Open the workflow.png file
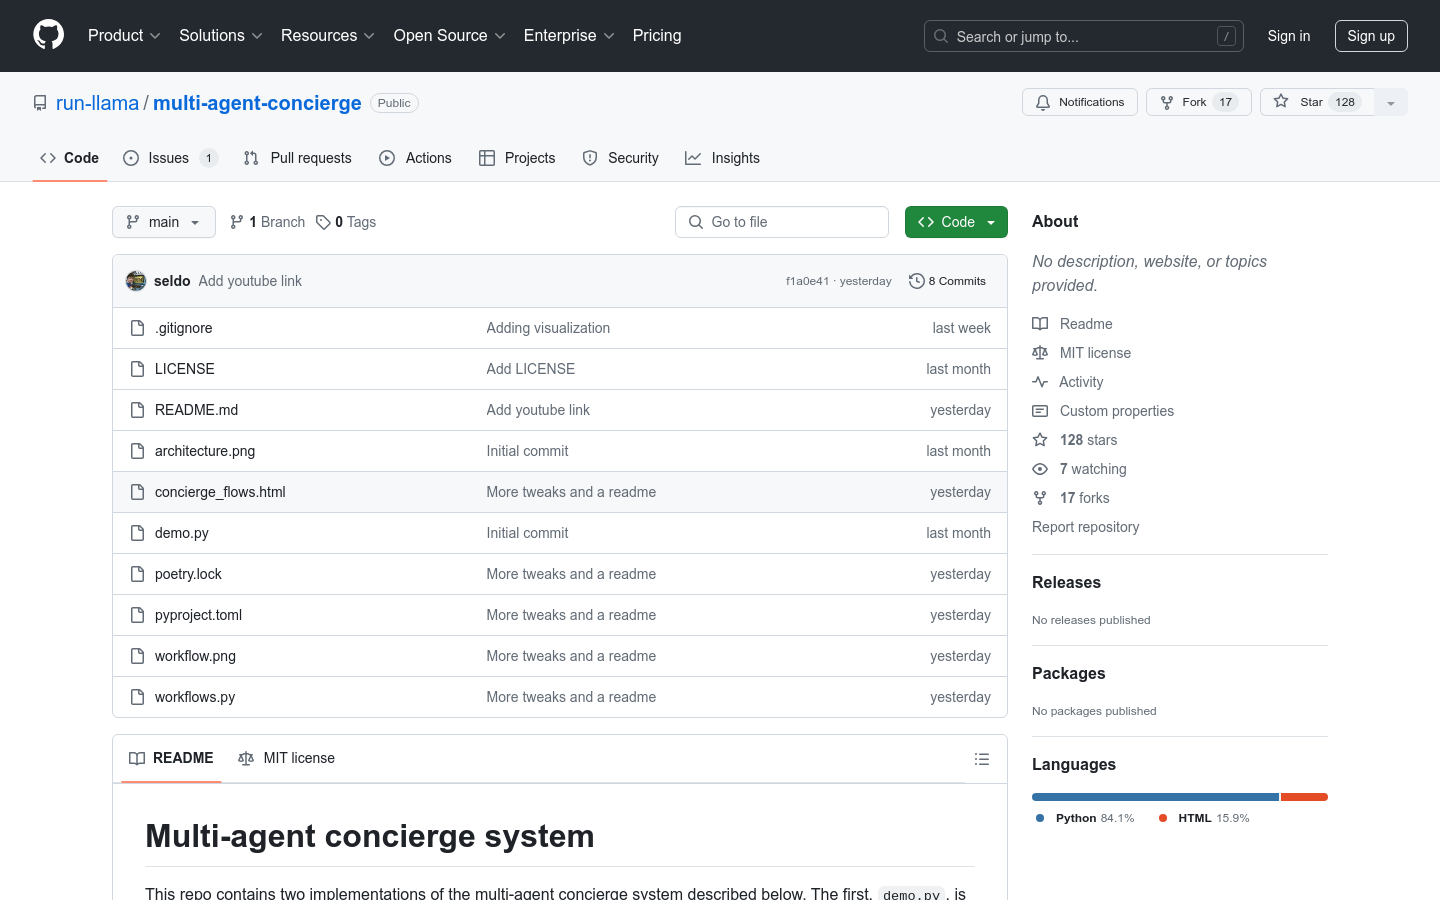Image resolution: width=1440 pixels, height=900 pixels. click(195, 656)
